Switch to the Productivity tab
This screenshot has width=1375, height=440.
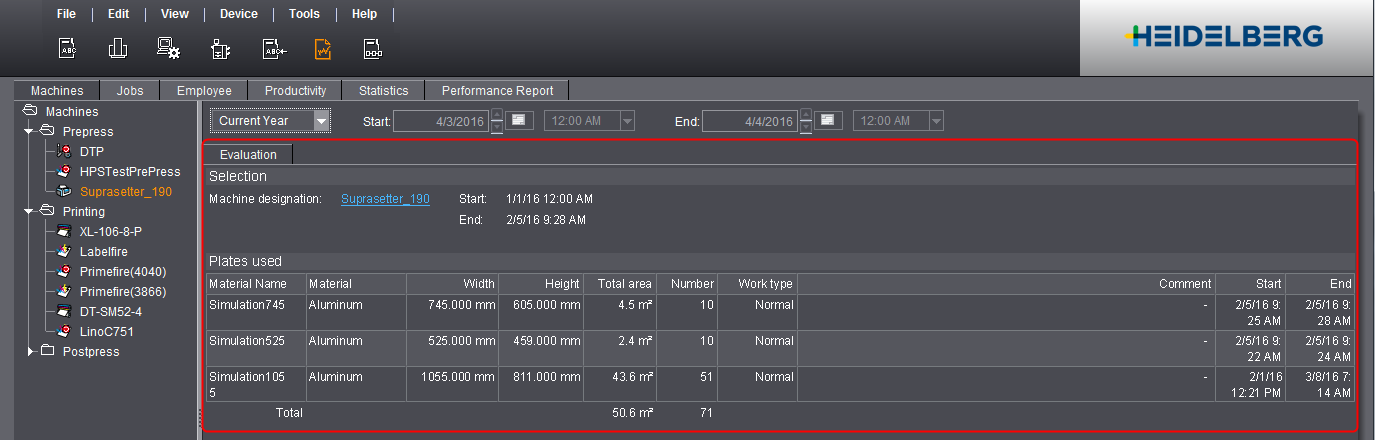coord(295,90)
